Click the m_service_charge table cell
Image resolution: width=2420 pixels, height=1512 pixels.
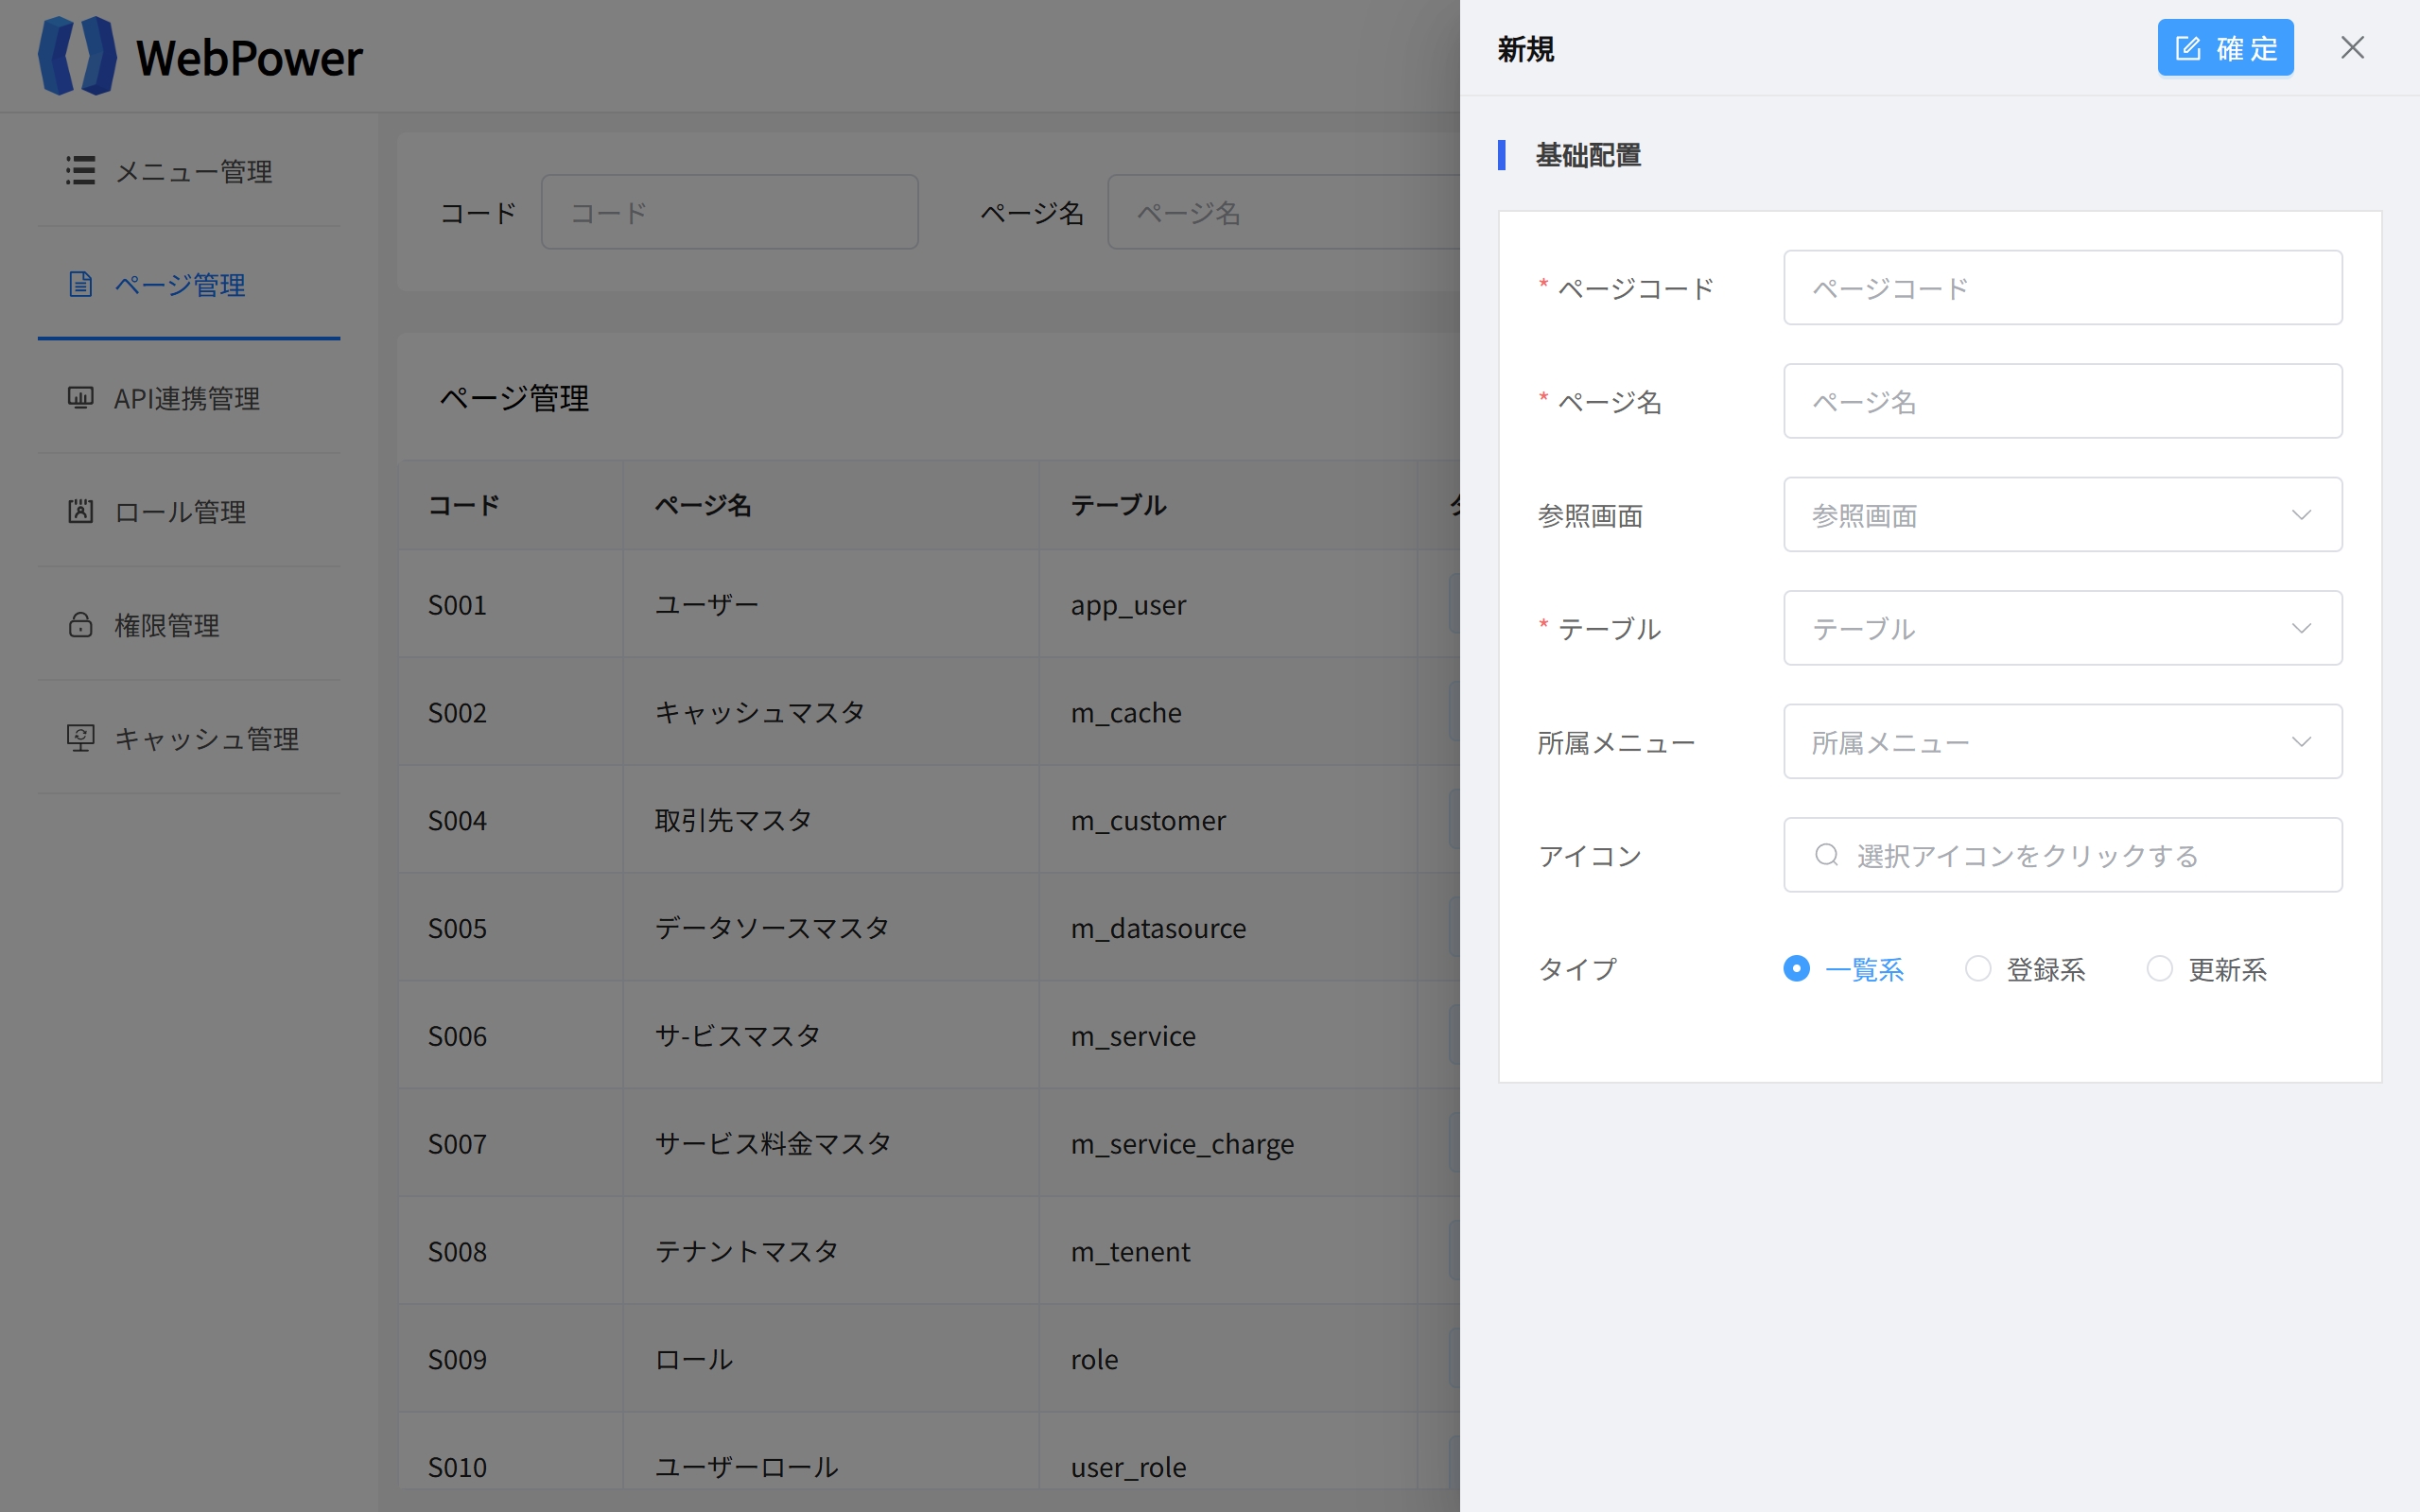[1228, 1143]
